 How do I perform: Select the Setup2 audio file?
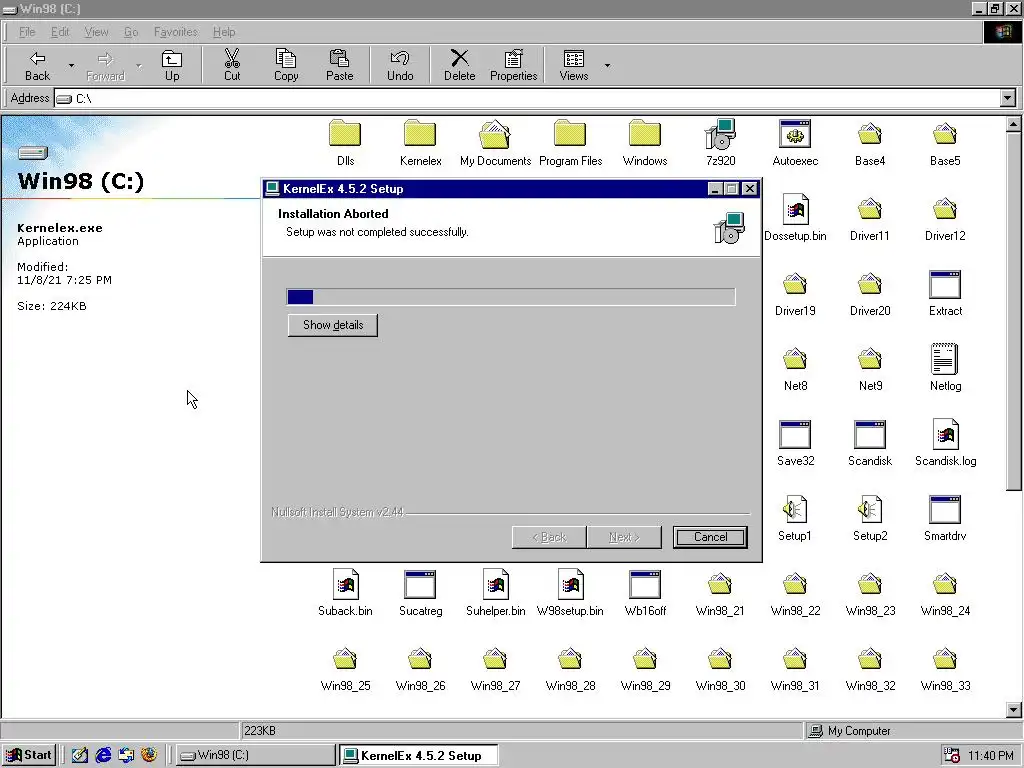coord(870,519)
